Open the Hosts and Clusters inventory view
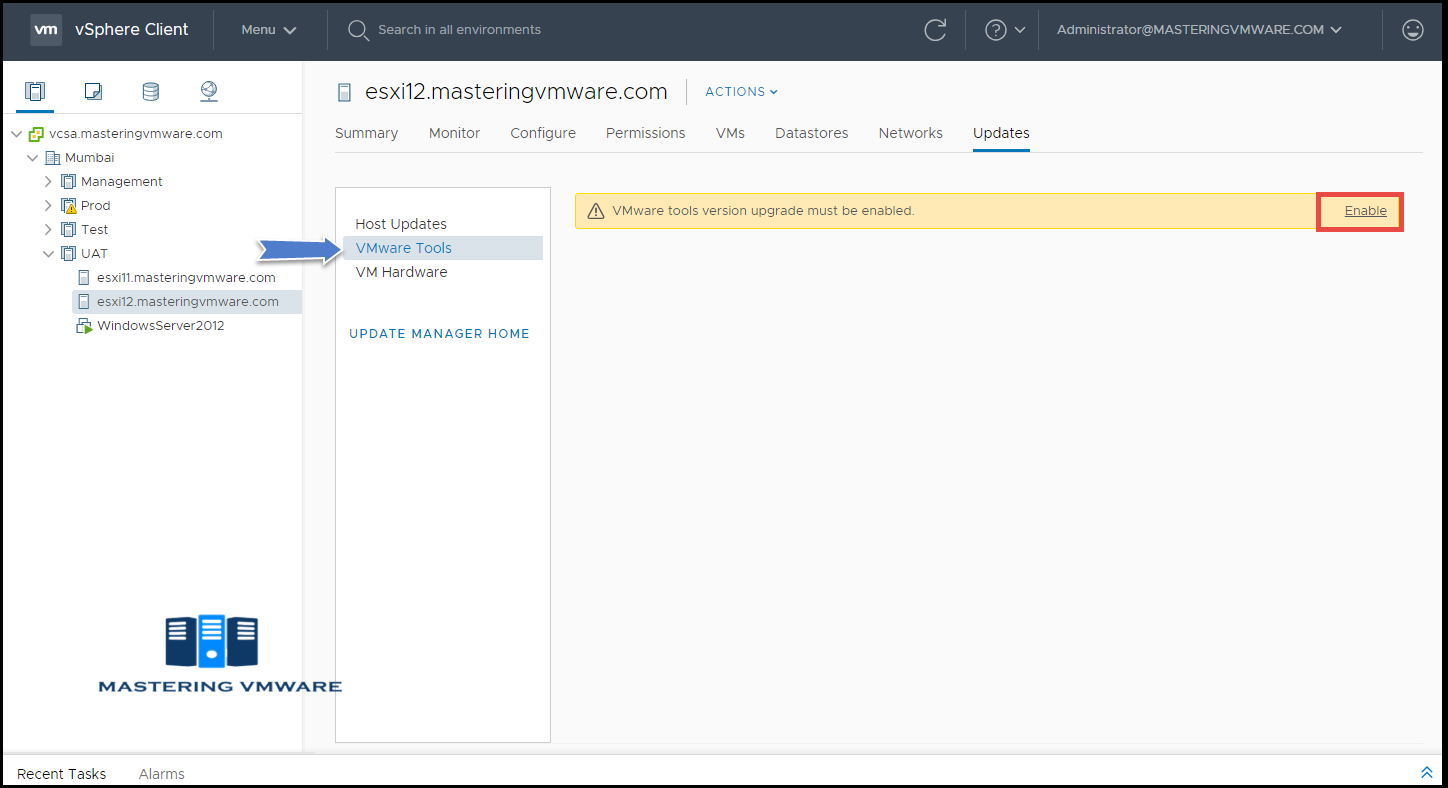The height and width of the screenshot is (788, 1448). click(35, 92)
